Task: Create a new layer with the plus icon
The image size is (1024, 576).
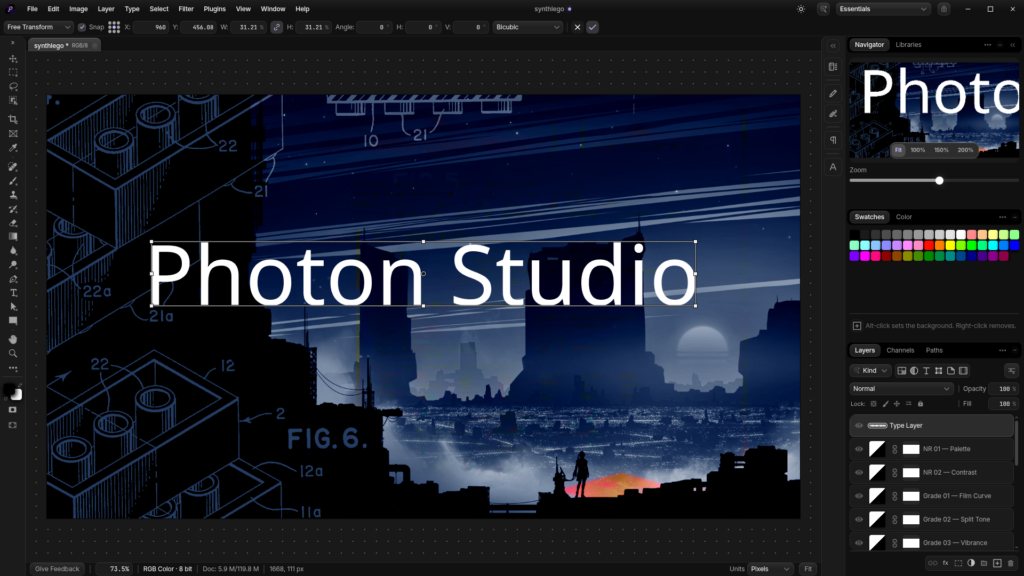Action: point(997,563)
